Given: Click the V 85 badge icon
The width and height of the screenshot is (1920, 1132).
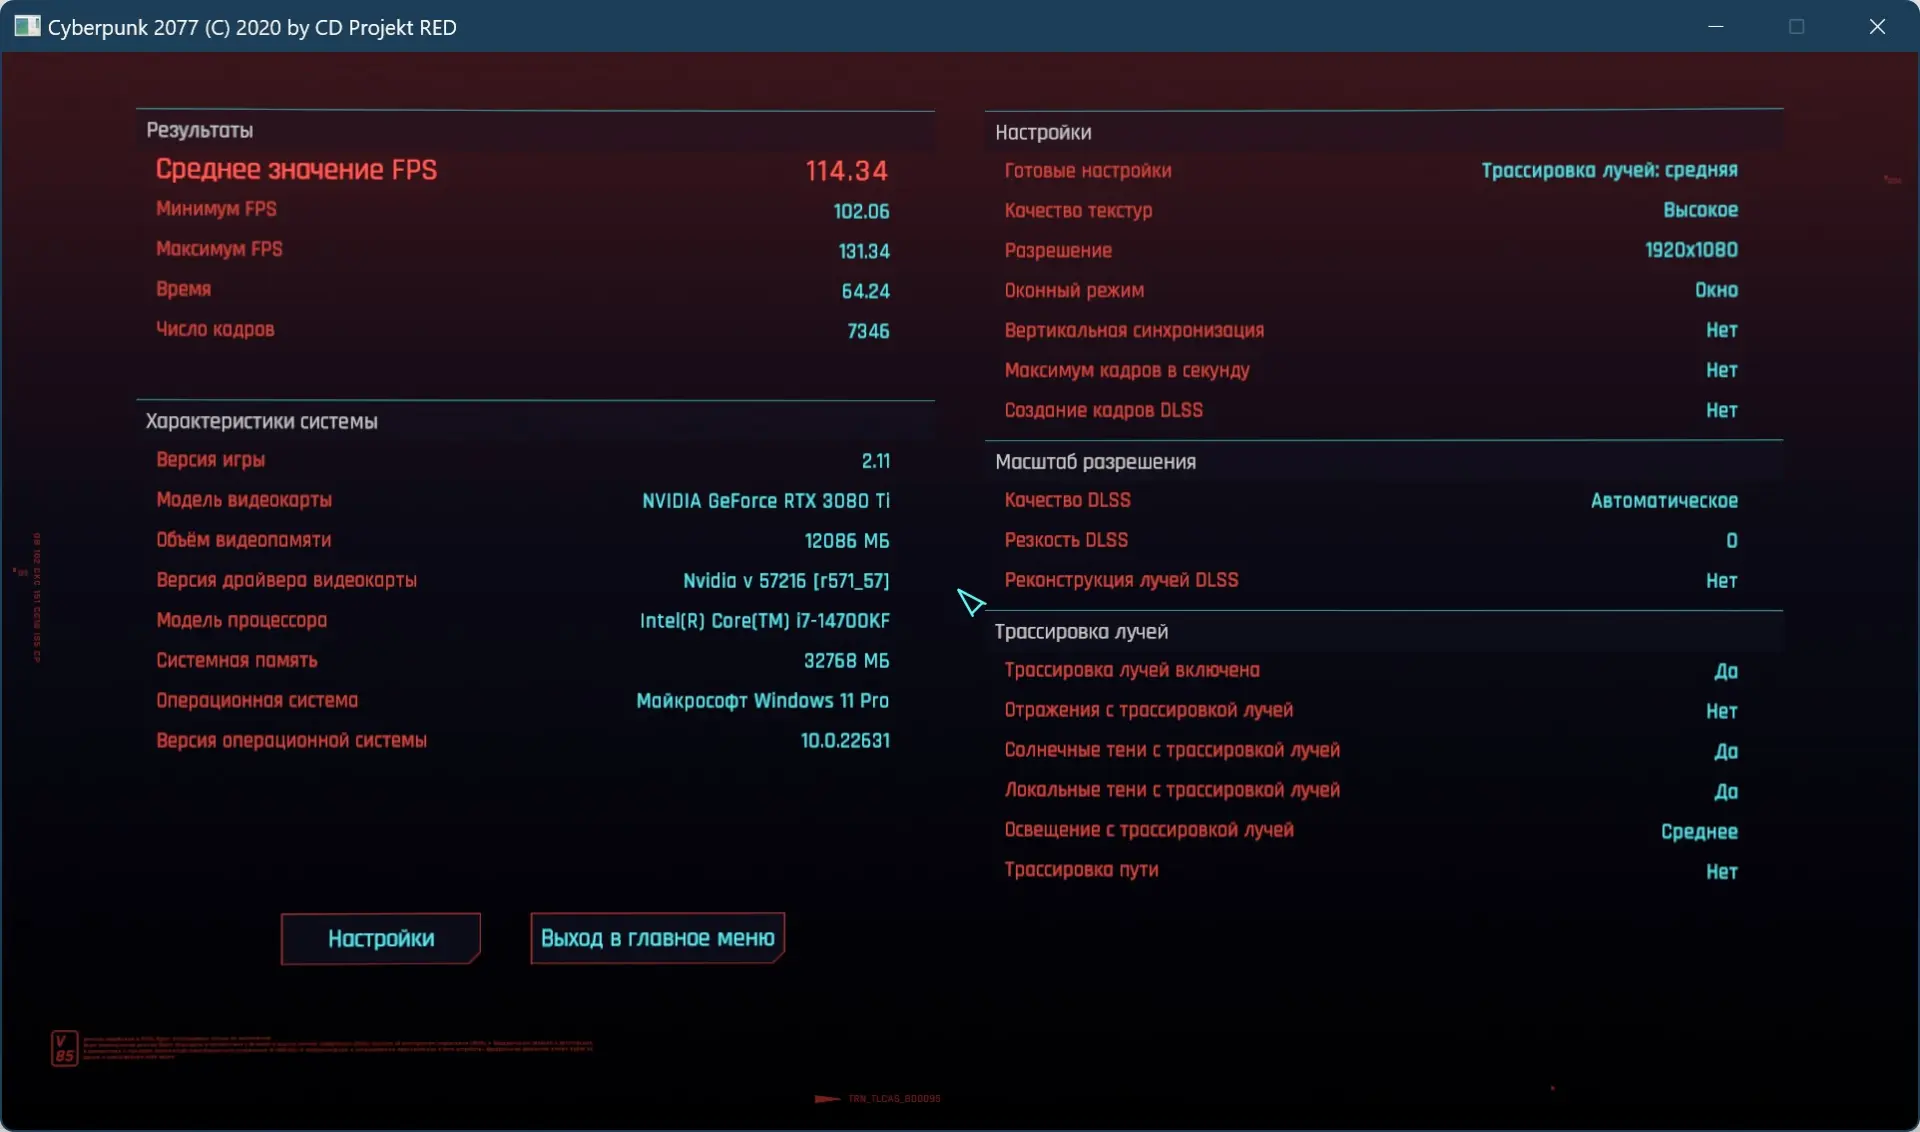Looking at the screenshot, I should [x=64, y=1048].
